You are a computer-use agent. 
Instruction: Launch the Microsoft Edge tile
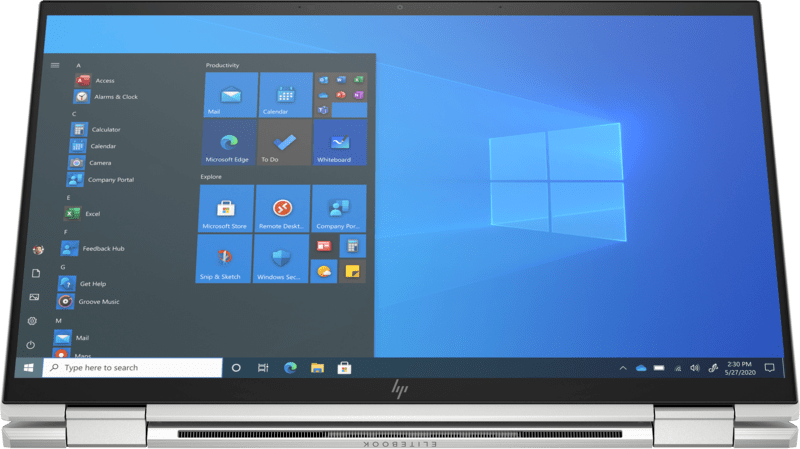point(229,142)
